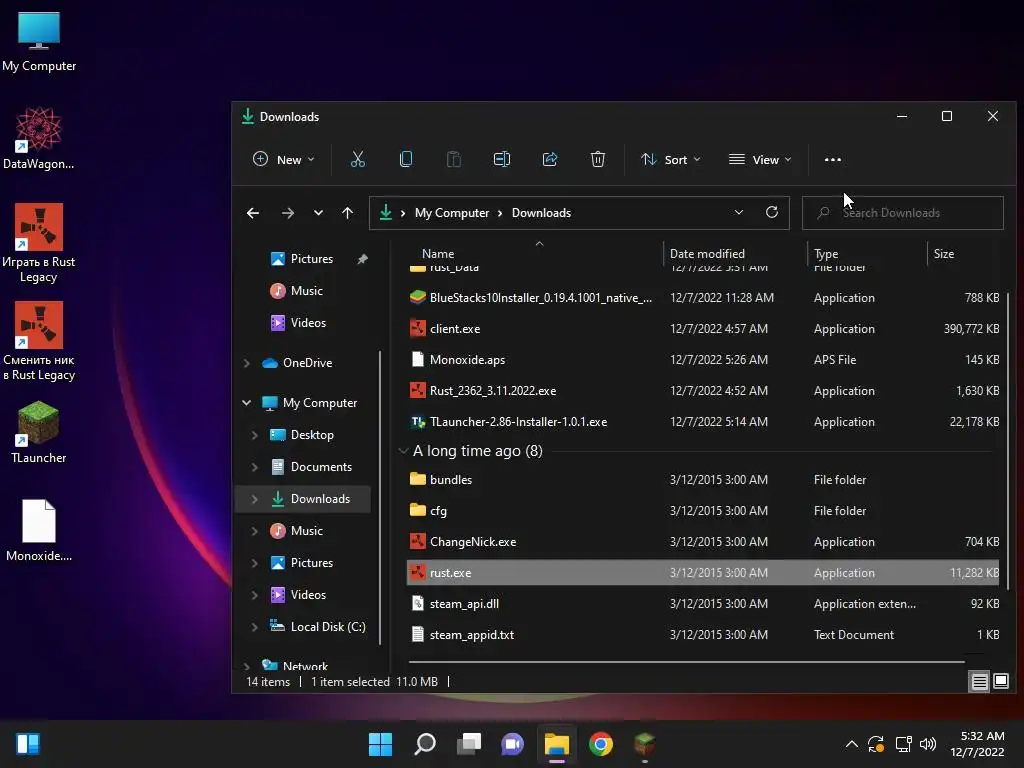Click the Share icon in toolbar
This screenshot has height=768, width=1024.
point(550,159)
